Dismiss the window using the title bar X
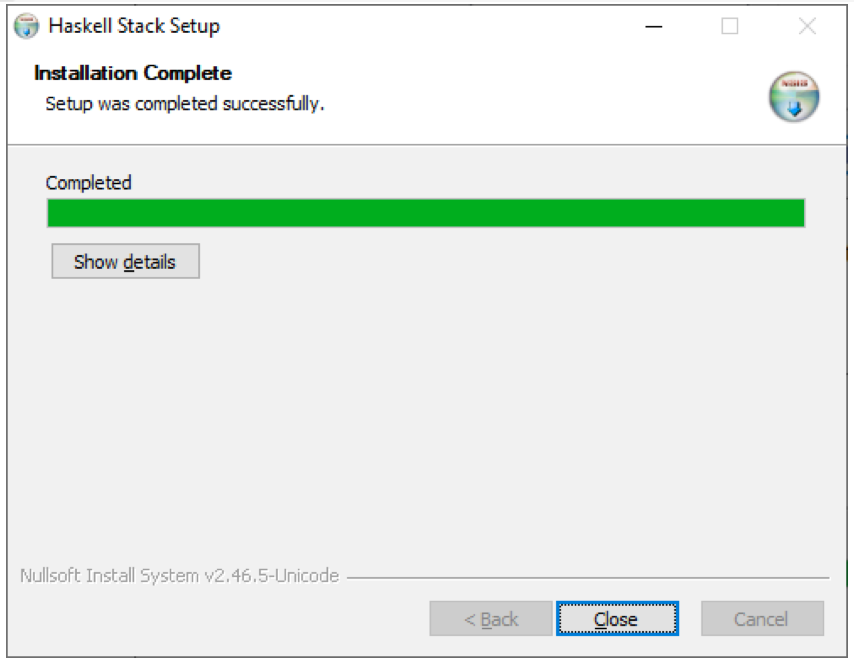The height and width of the screenshot is (668, 854). [807, 26]
